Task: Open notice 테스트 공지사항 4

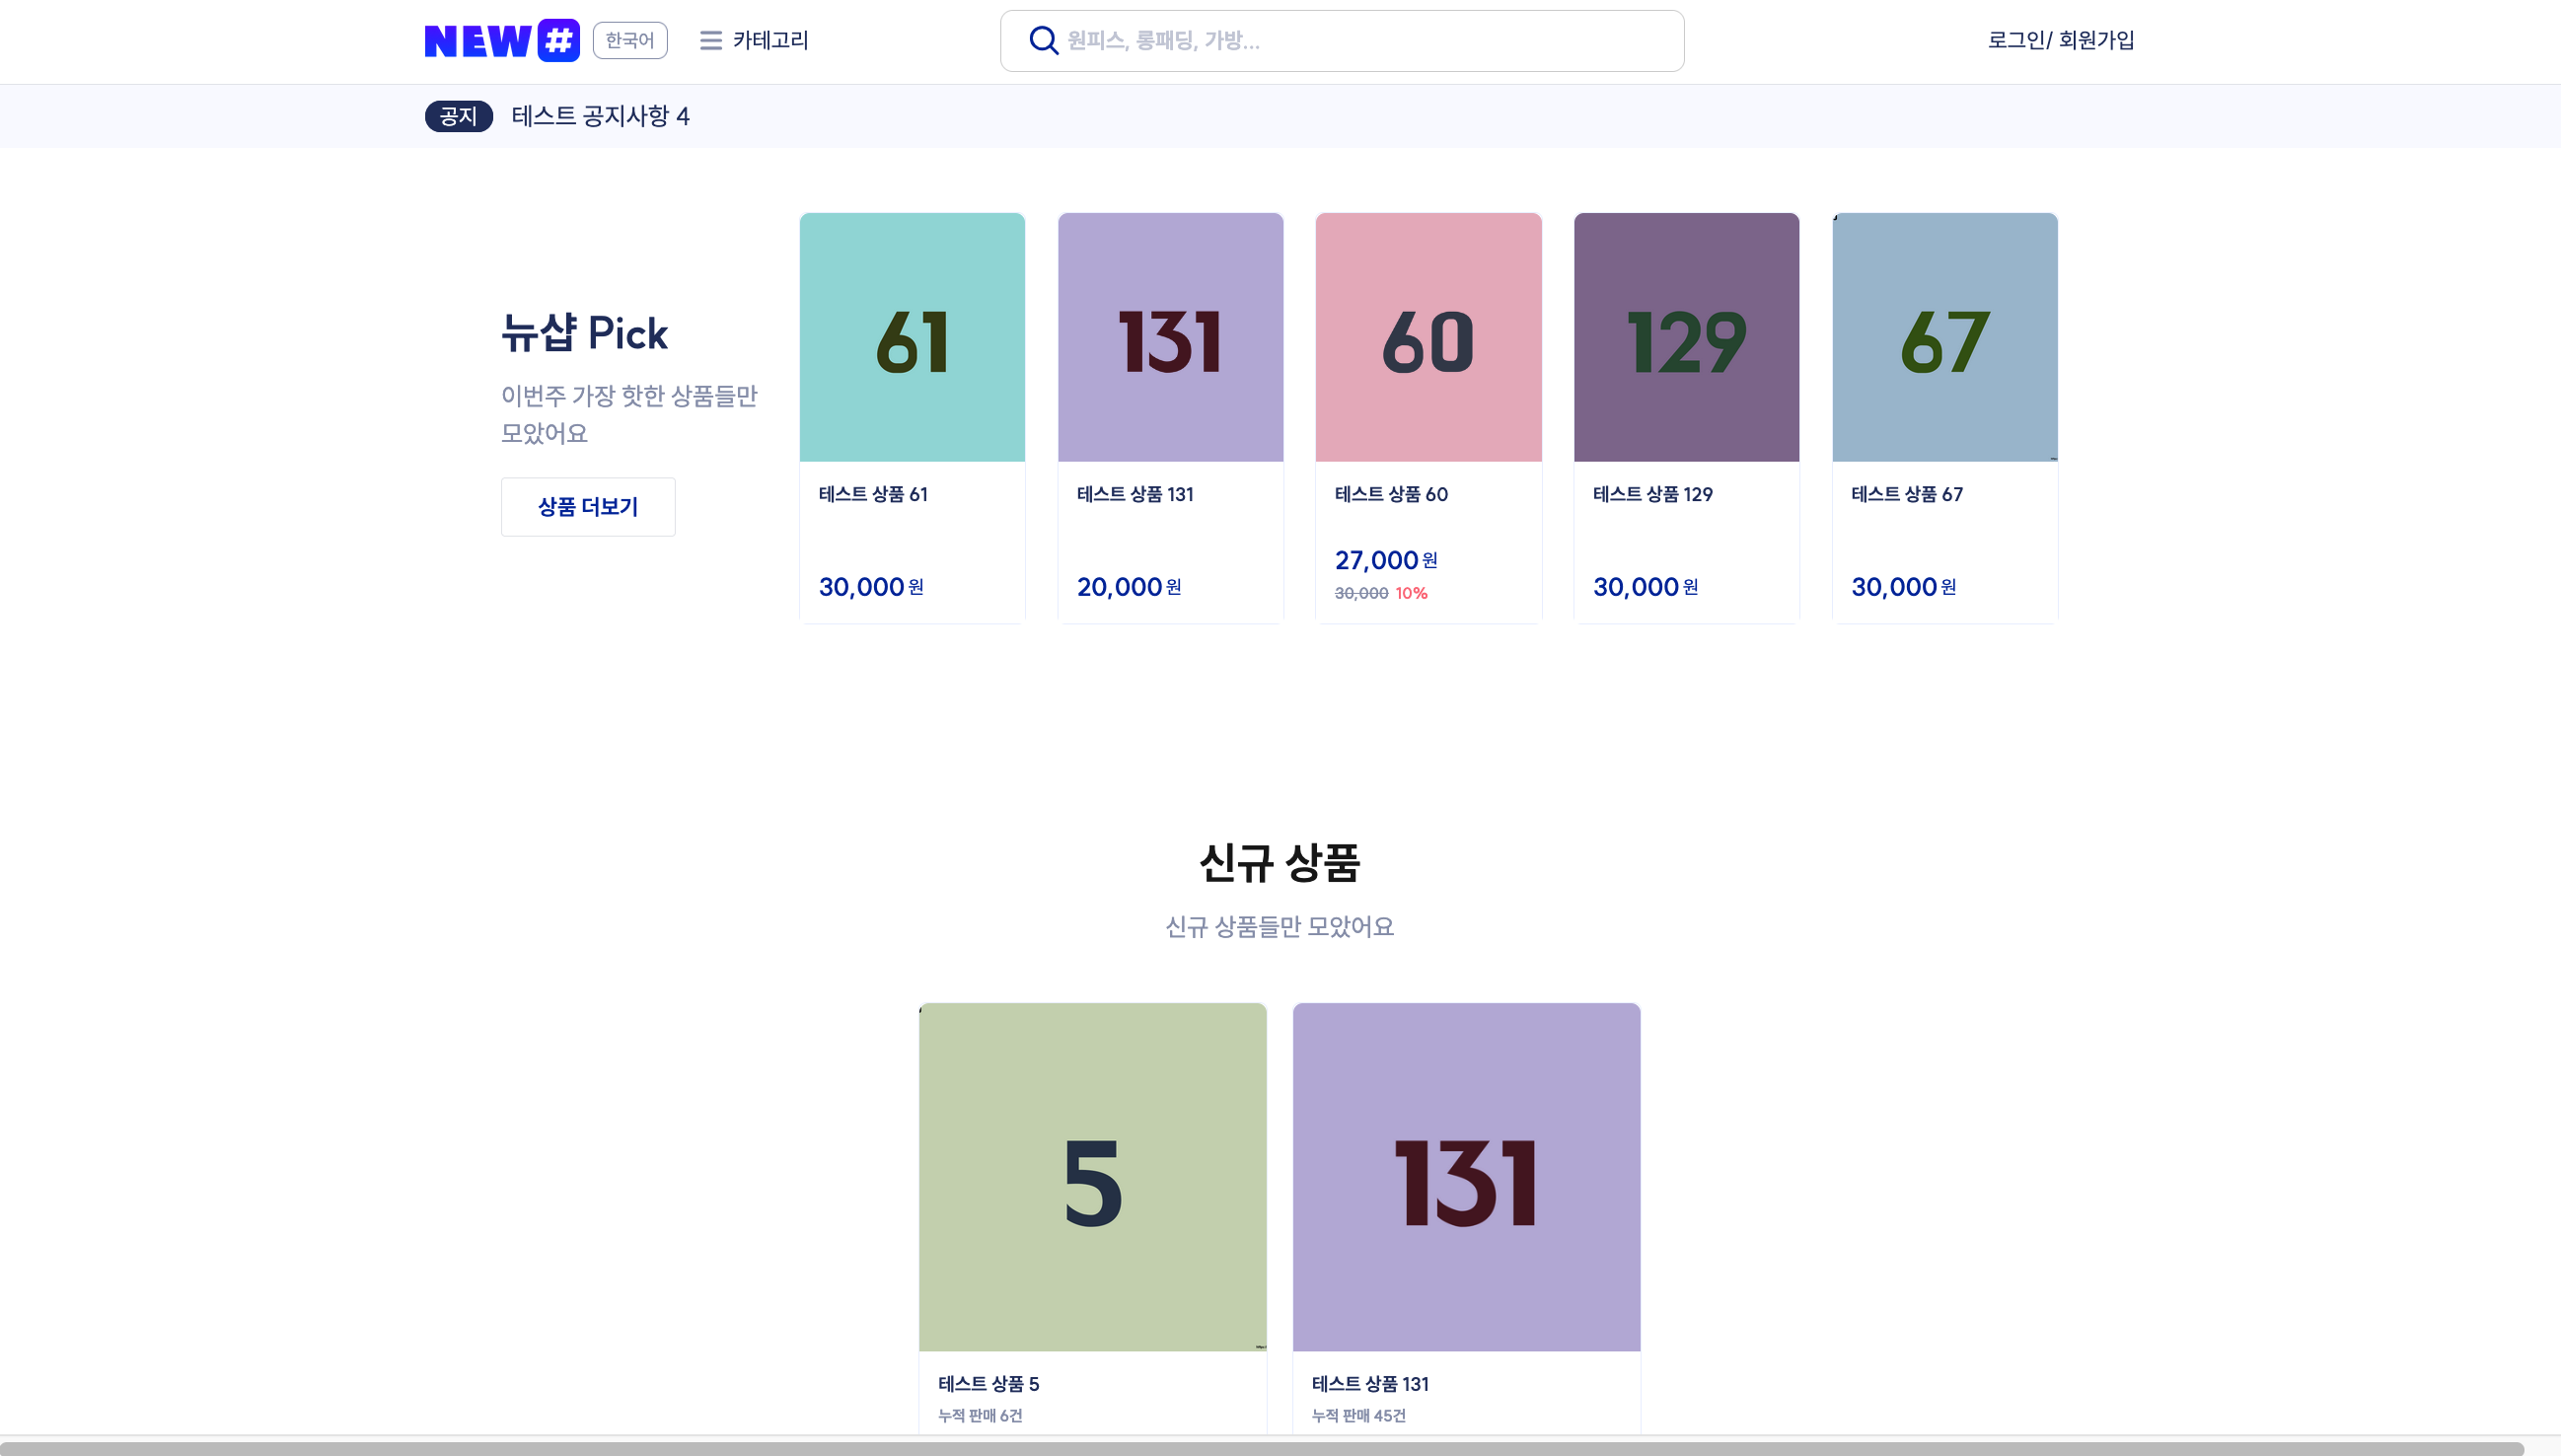Action: point(600,116)
